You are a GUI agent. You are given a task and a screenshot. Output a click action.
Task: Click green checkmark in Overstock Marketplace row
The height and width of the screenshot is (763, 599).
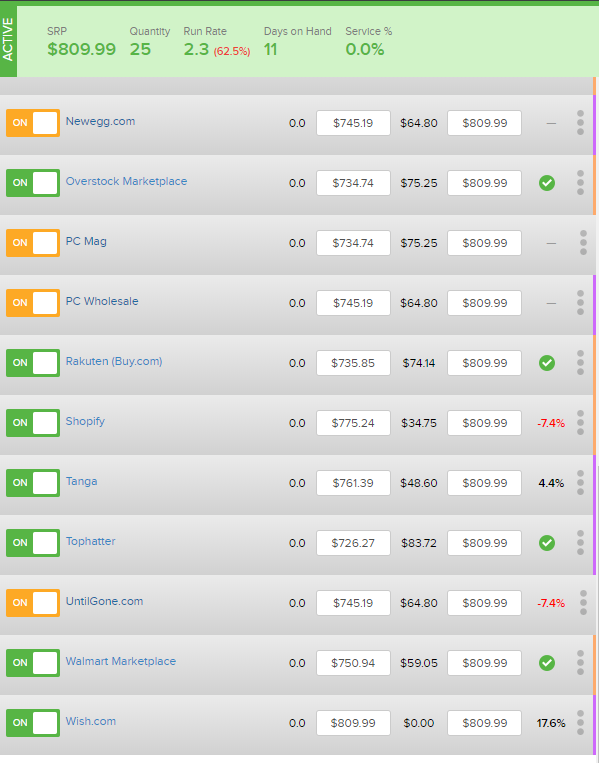547,183
